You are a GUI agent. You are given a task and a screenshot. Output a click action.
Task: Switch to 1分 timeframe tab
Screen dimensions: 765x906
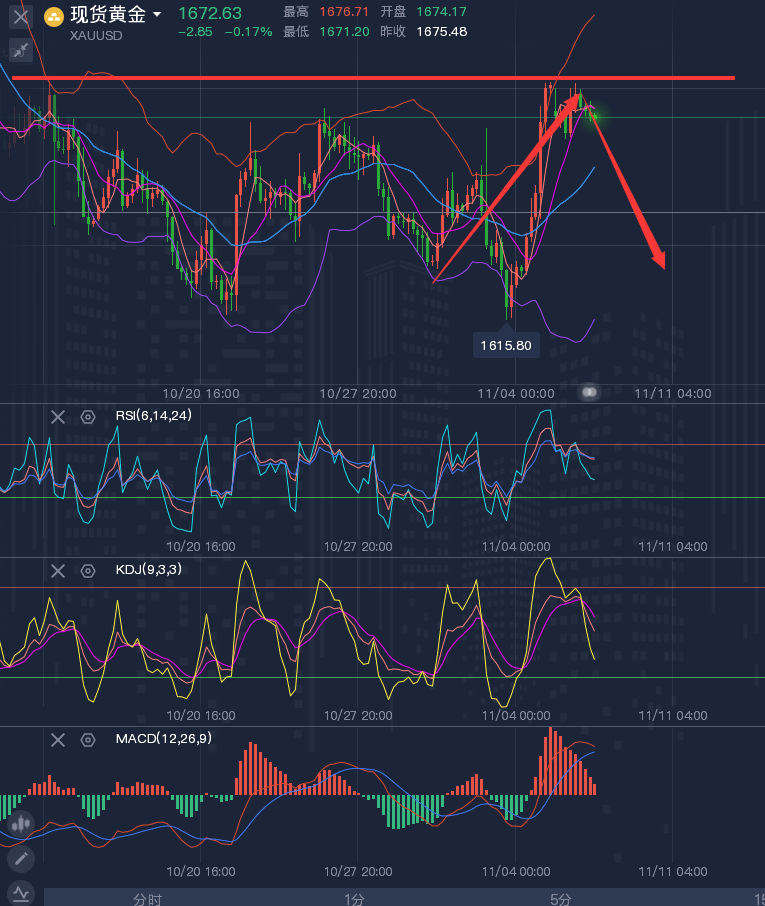[354, 899]
